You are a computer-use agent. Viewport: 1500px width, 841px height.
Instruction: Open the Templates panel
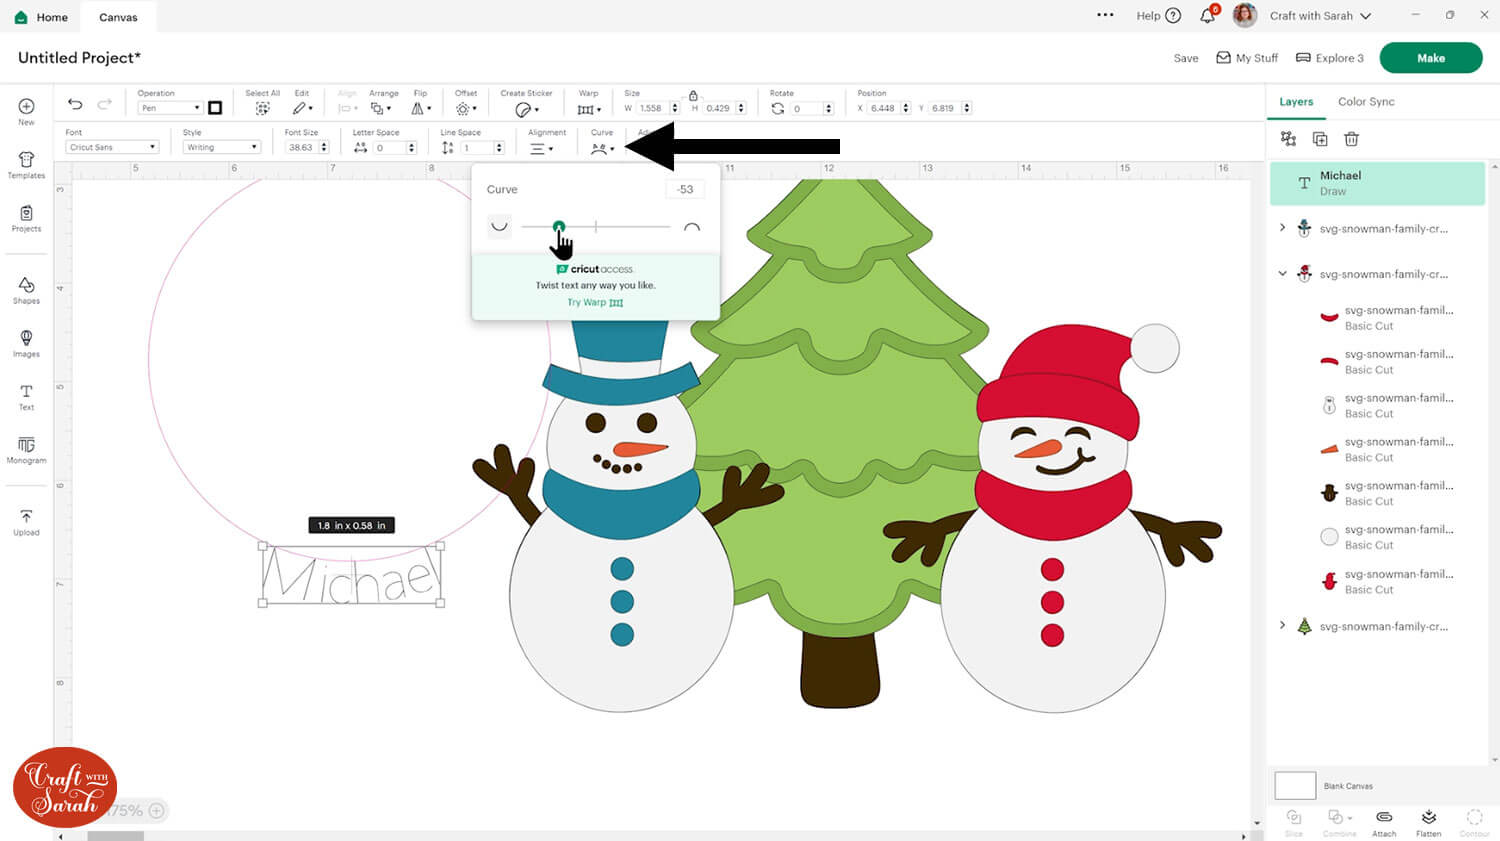click(26, 164)
